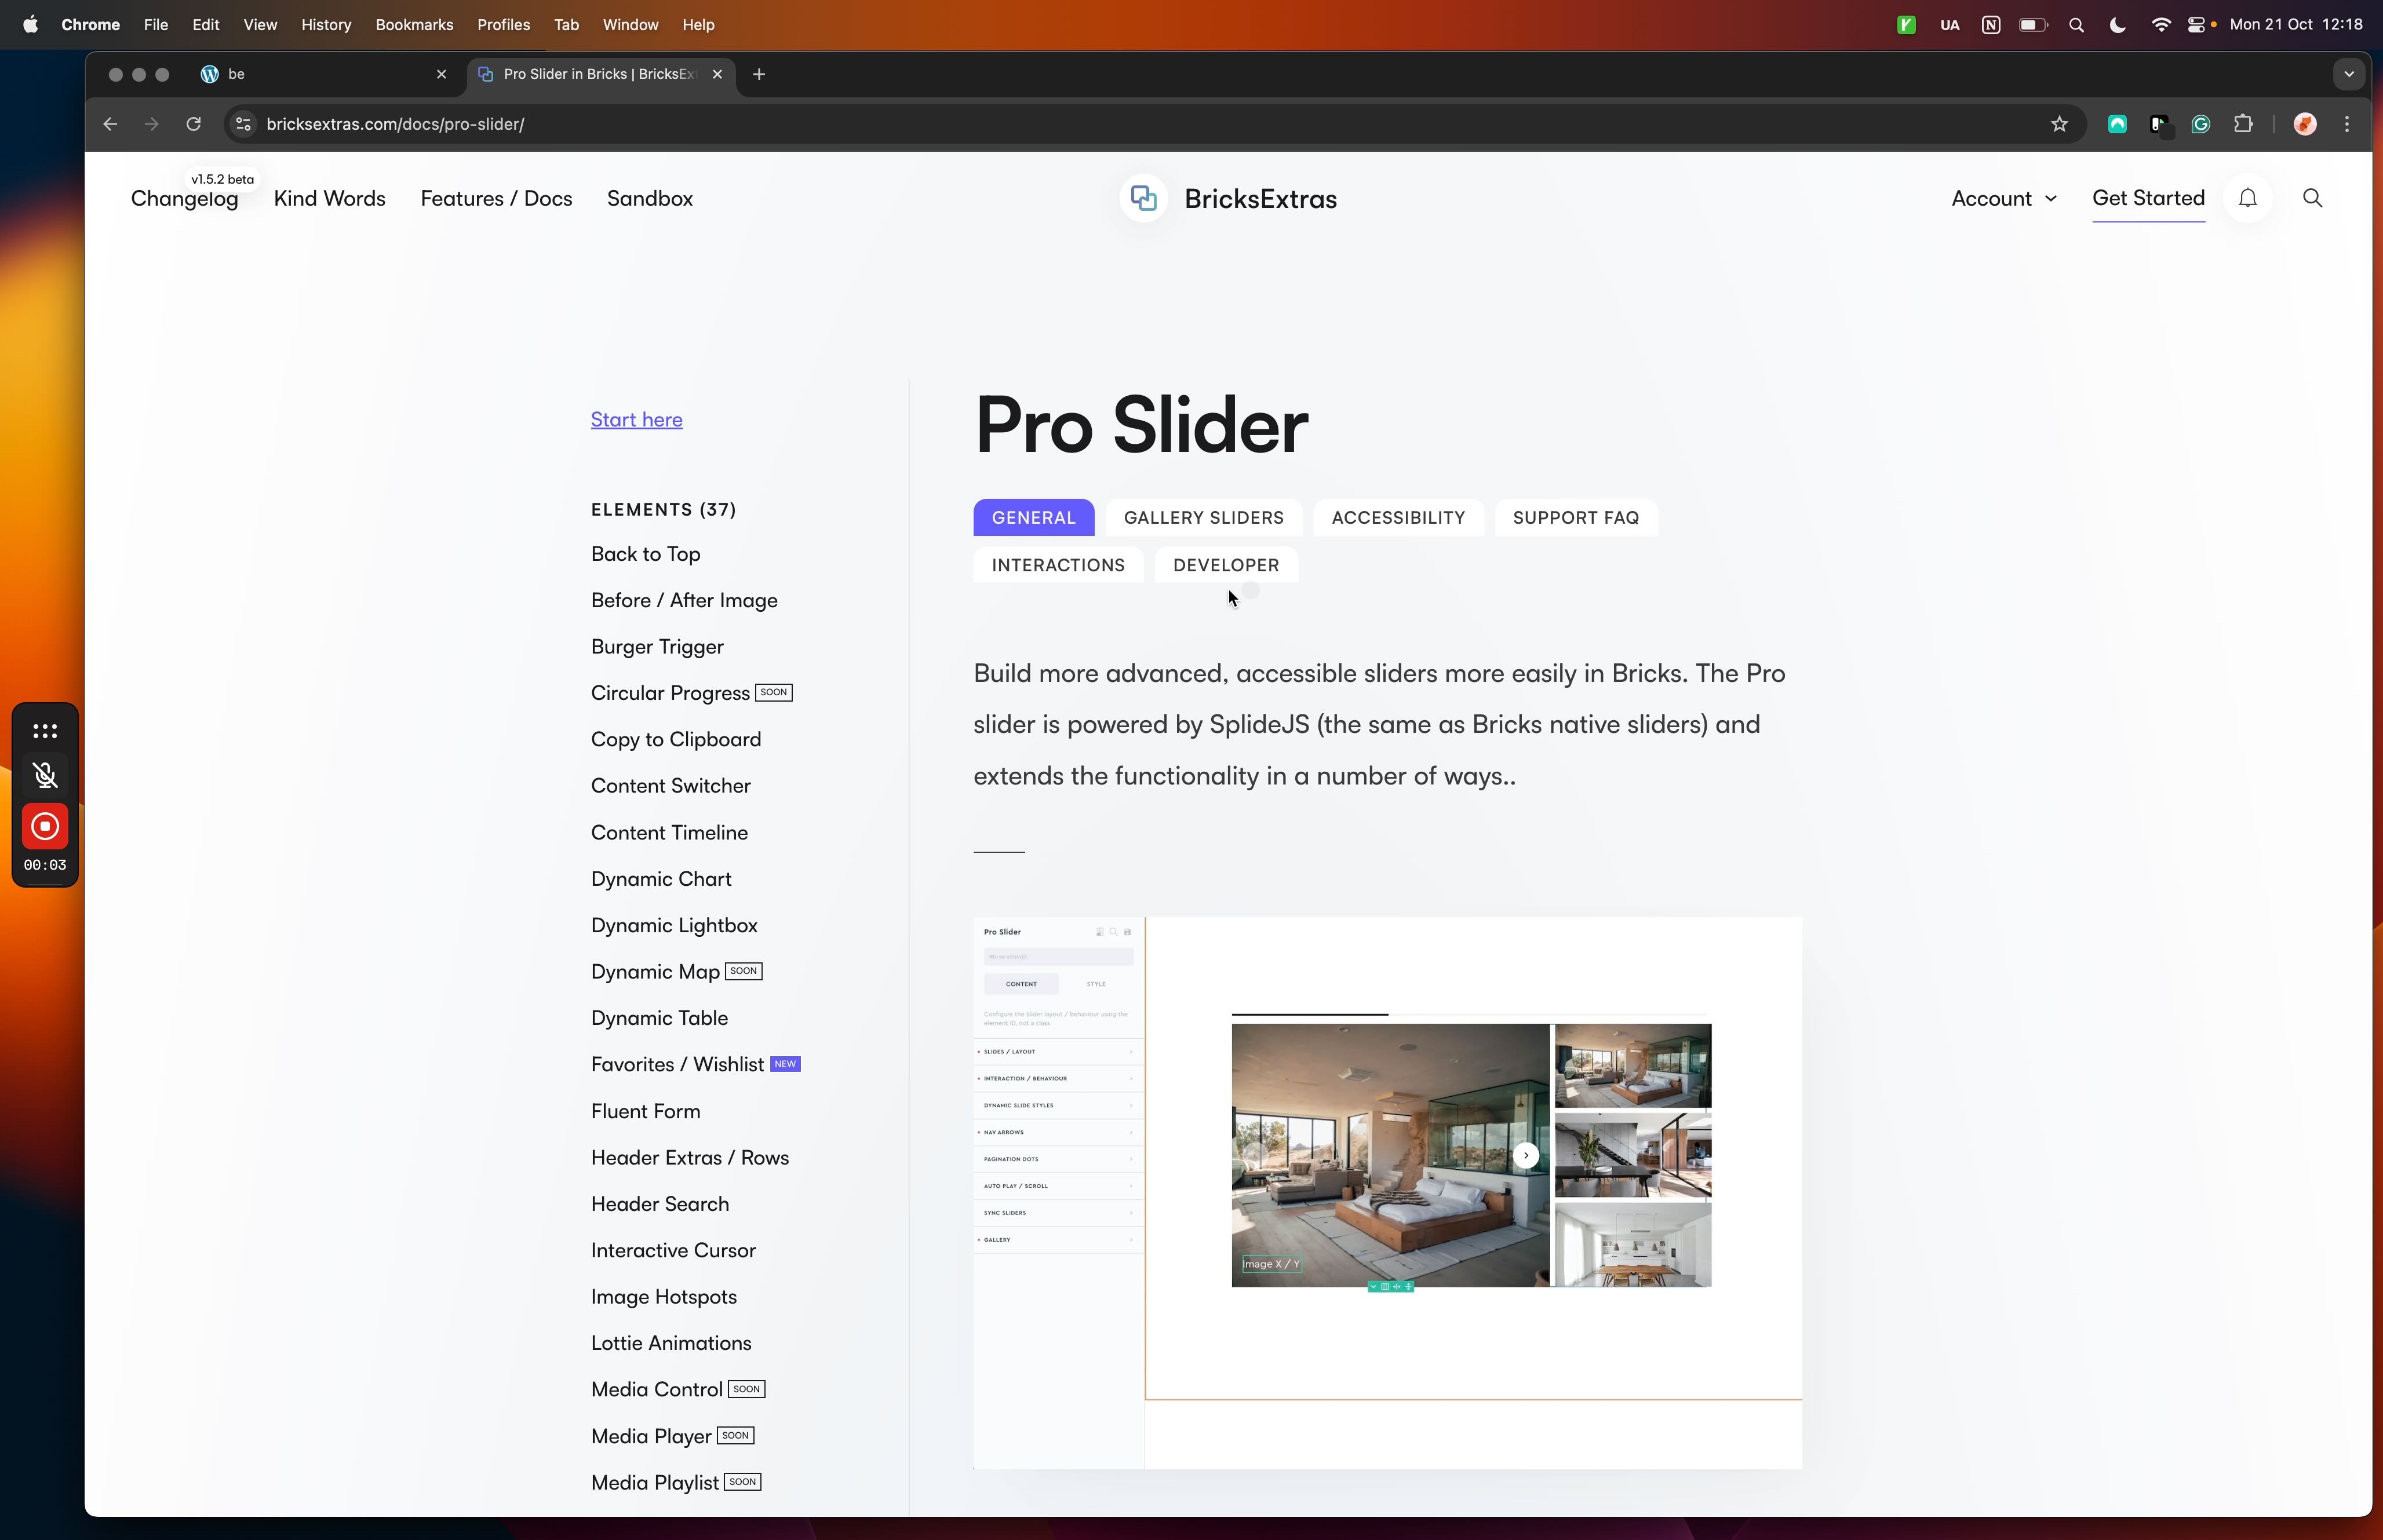Open the Profiles menu
The height and width of the screenshot is (1540, 2383).
(x=503, y=25)
